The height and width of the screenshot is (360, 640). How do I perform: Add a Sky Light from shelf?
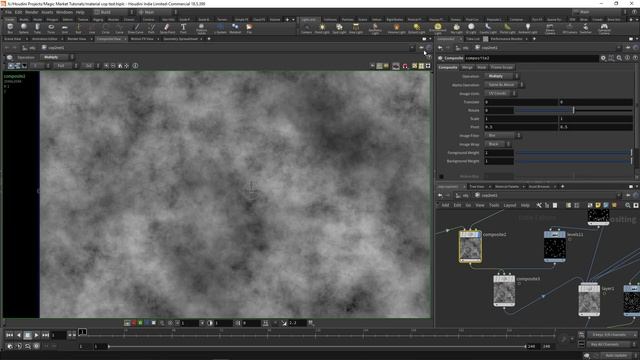click(456, 28)
